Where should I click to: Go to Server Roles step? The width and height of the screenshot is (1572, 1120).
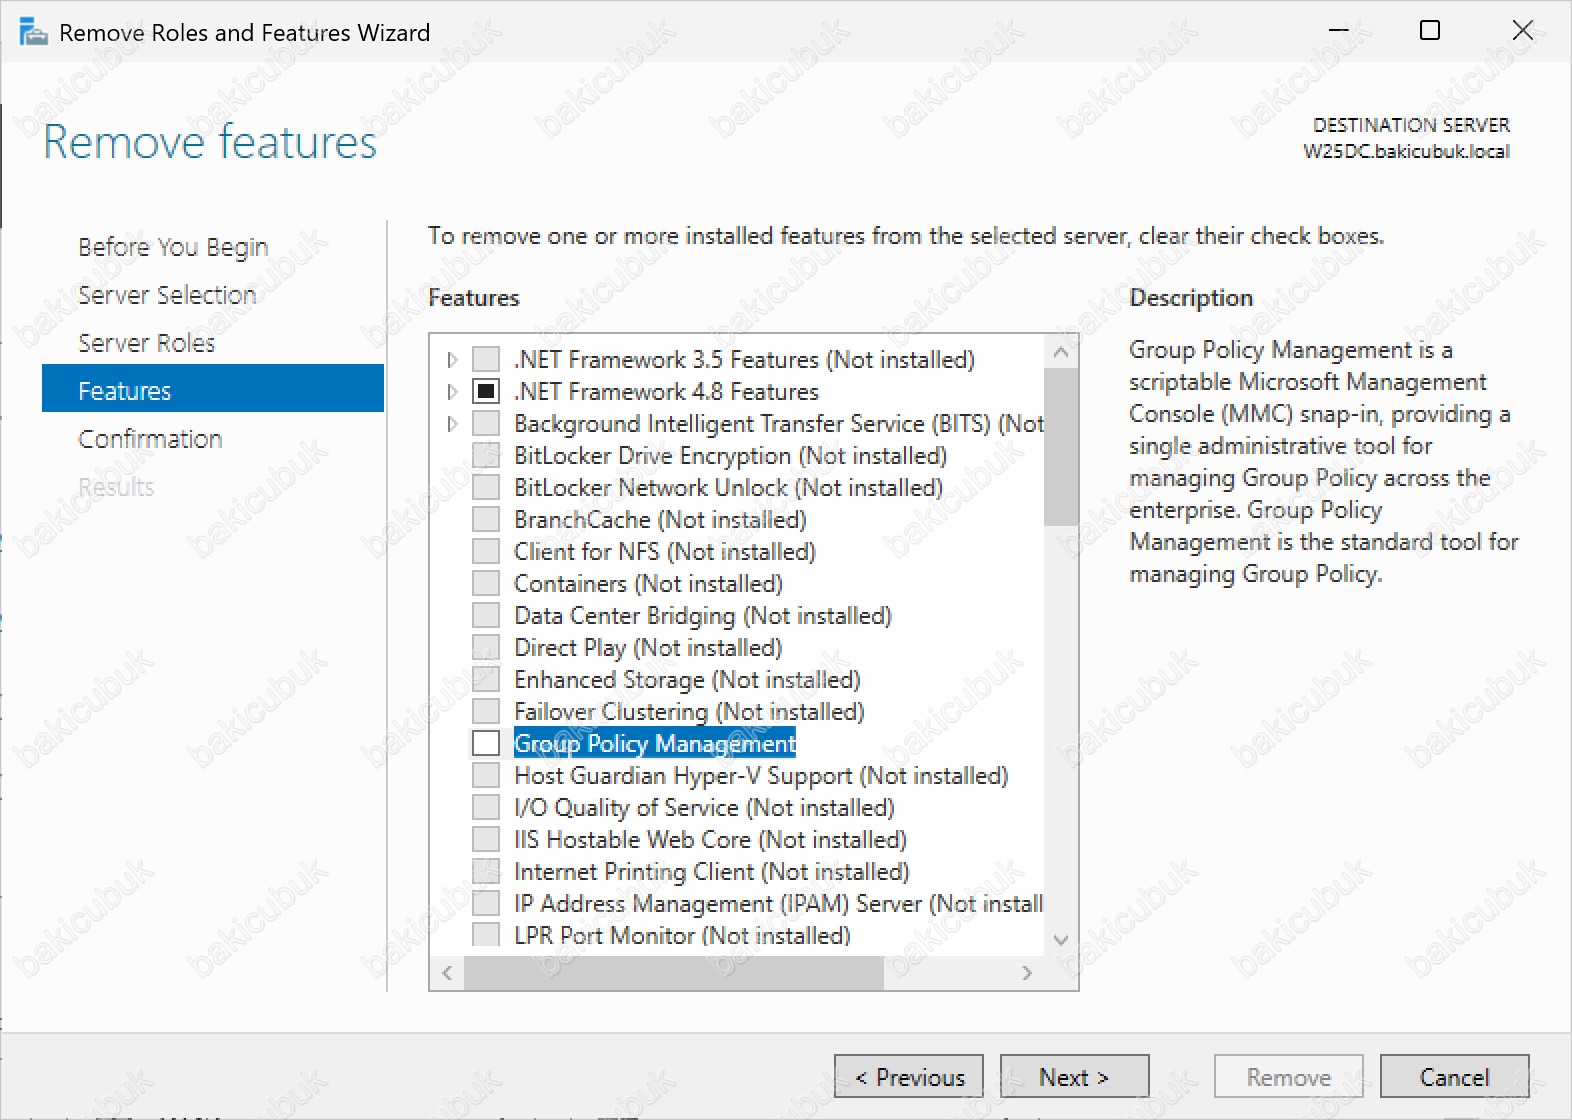(147, 343)
